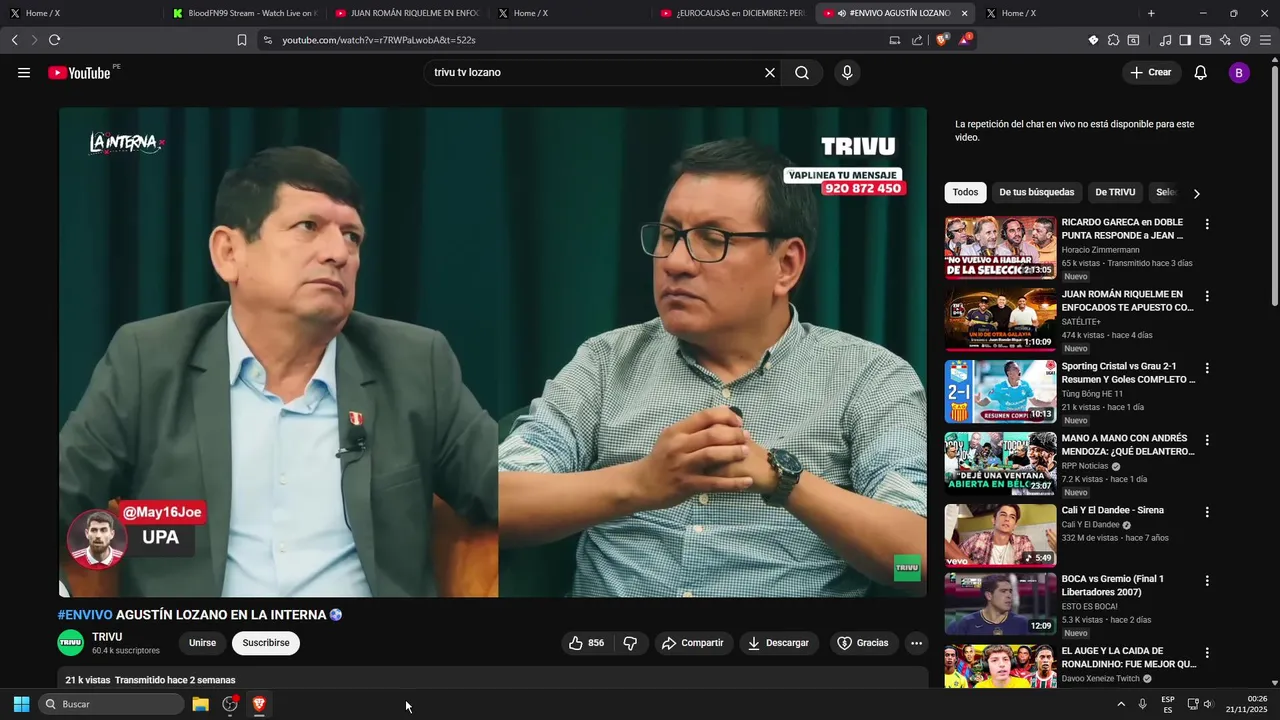Open options for BOCA vs Gremio video
This screenshot has height=720, width=1280.
(x=1207, y=580)
